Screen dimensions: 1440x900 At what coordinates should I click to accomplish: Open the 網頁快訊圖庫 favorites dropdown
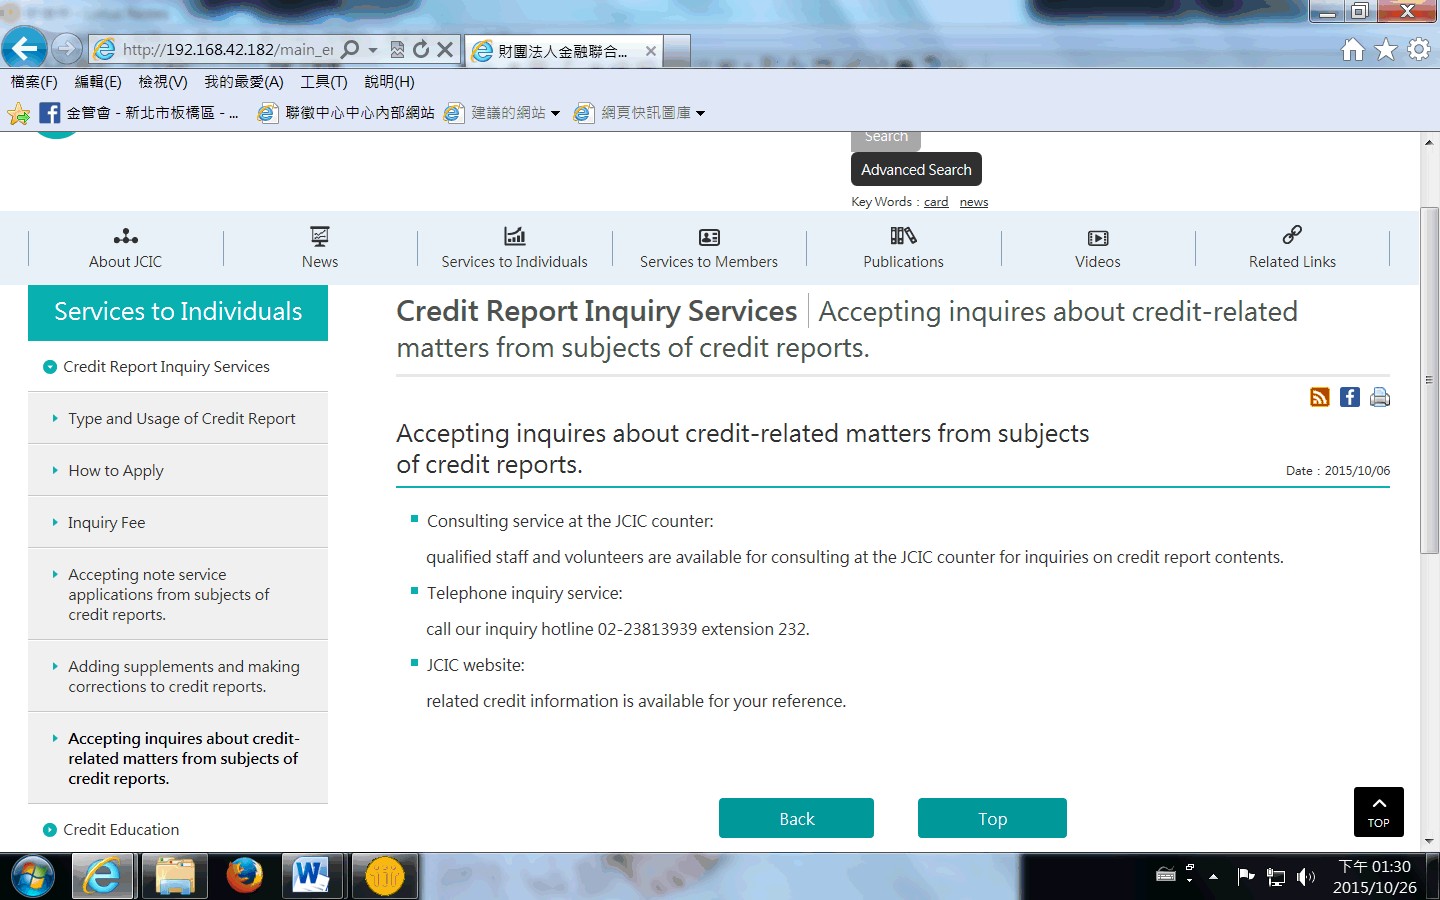pos(701,113)
